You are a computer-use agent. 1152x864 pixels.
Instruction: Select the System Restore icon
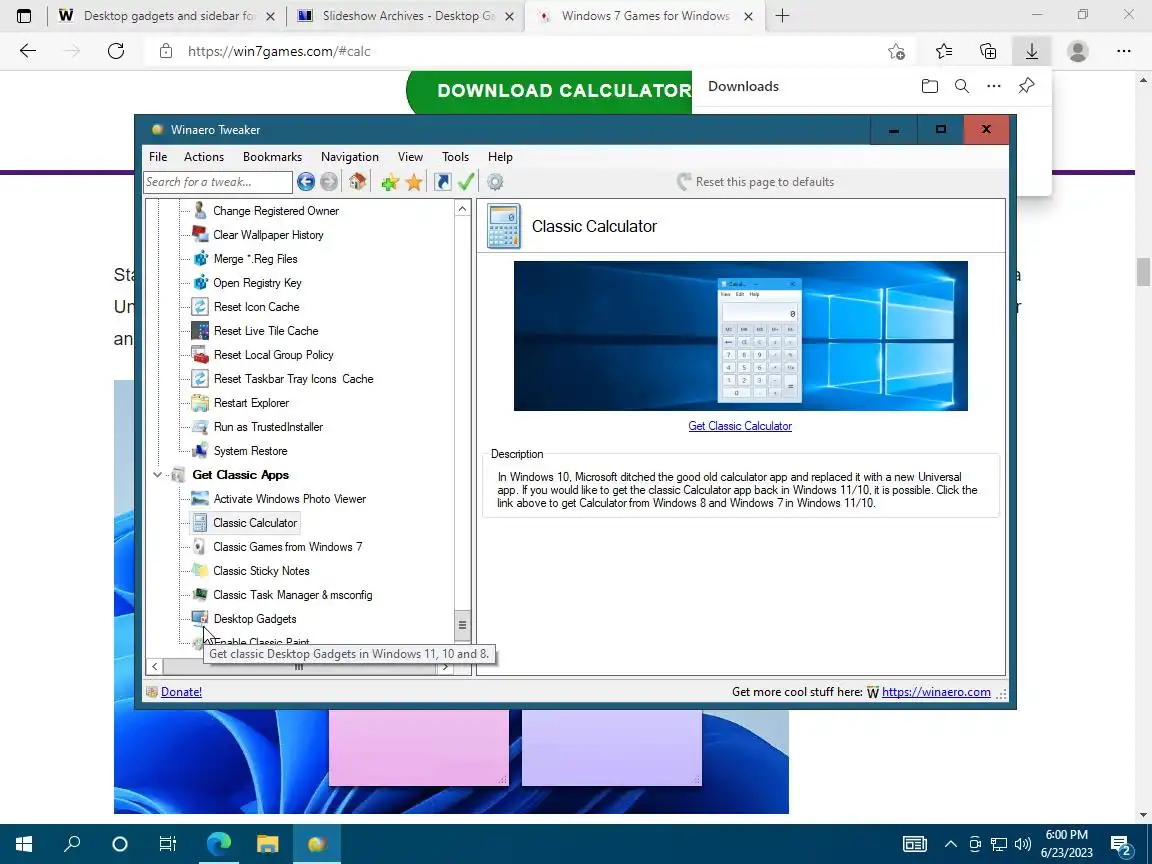coord(200,450)
